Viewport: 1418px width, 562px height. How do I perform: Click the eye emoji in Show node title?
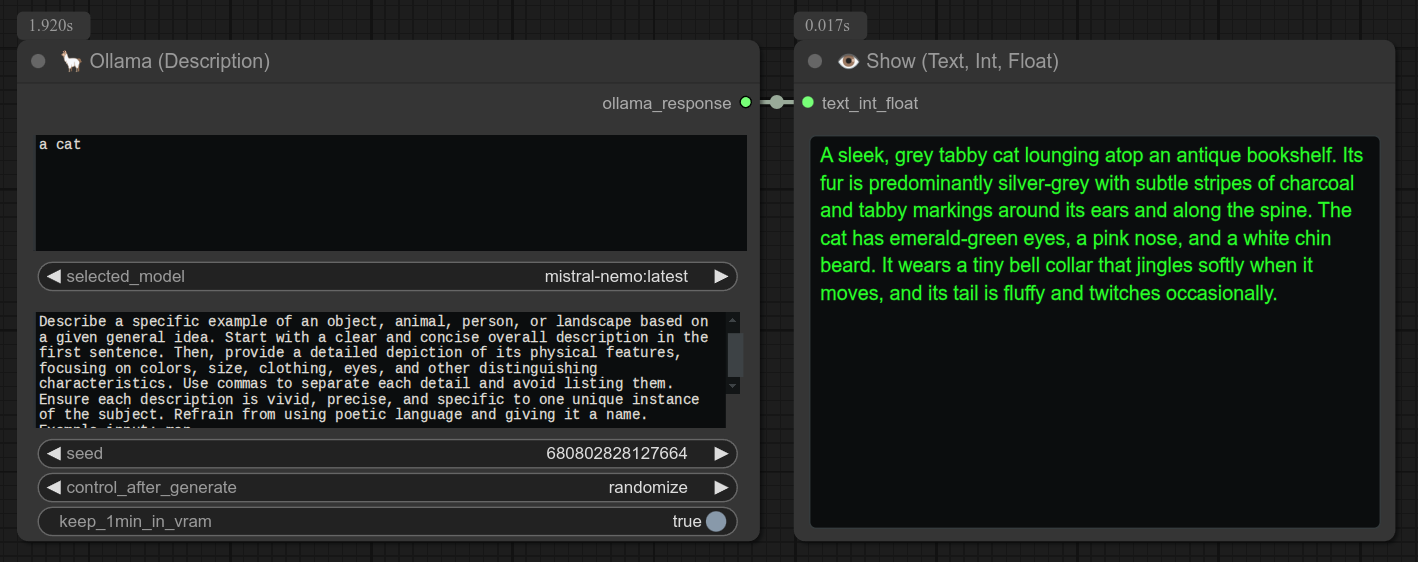click(848, 62)
